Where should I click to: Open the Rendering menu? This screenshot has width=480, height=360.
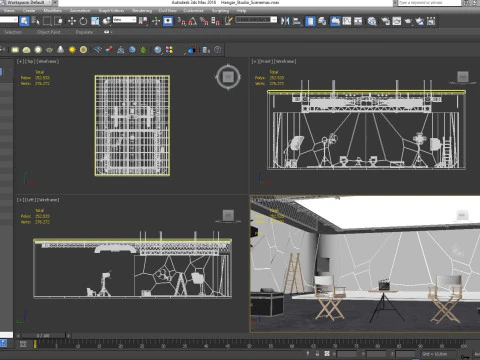(142, 11)
